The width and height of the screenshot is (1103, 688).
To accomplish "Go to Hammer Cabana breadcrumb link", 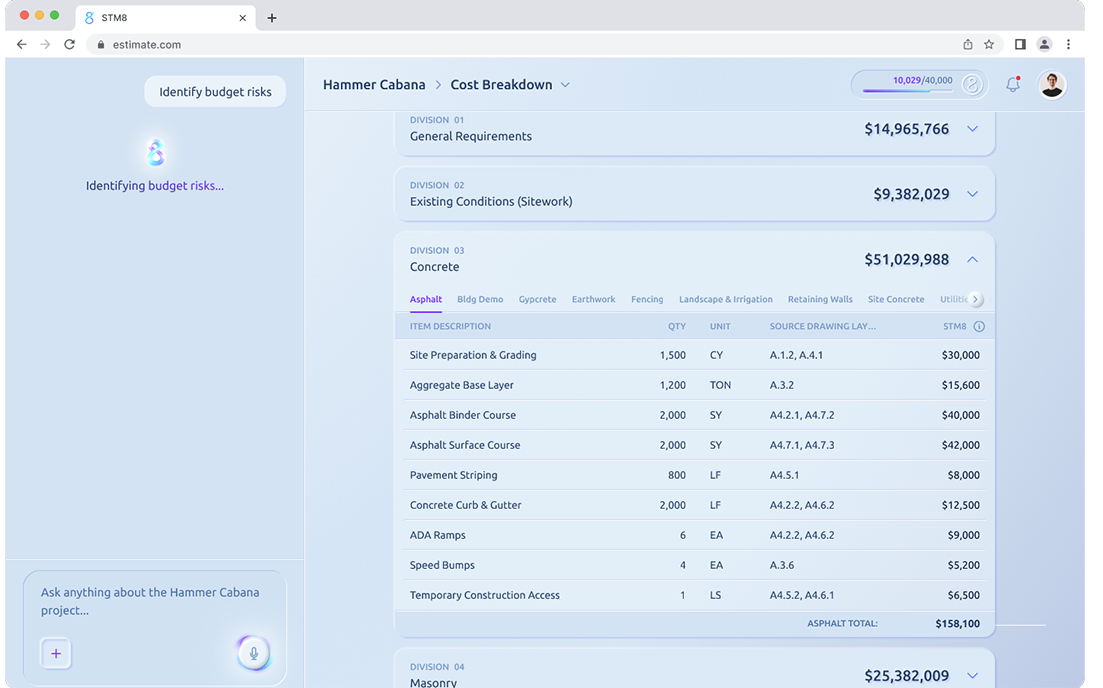I will point(374,85).
